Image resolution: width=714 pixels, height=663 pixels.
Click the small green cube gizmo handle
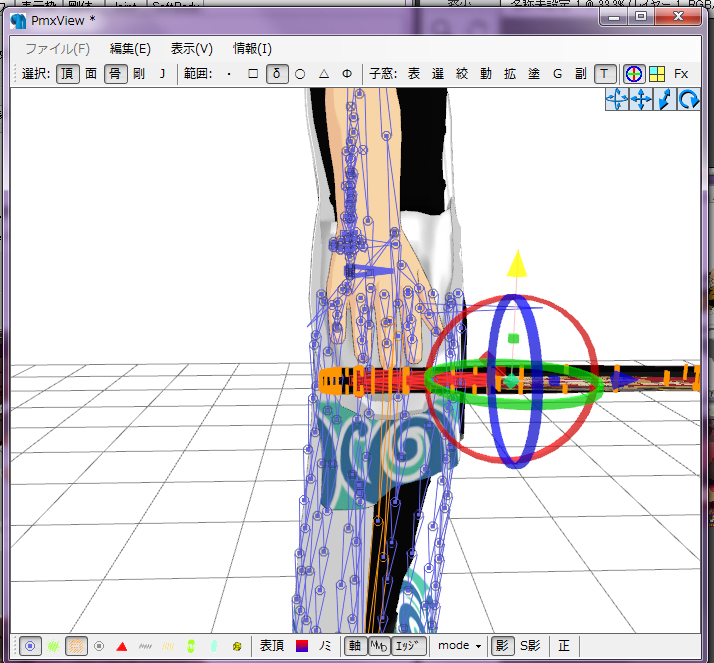[x=513, y=338]
